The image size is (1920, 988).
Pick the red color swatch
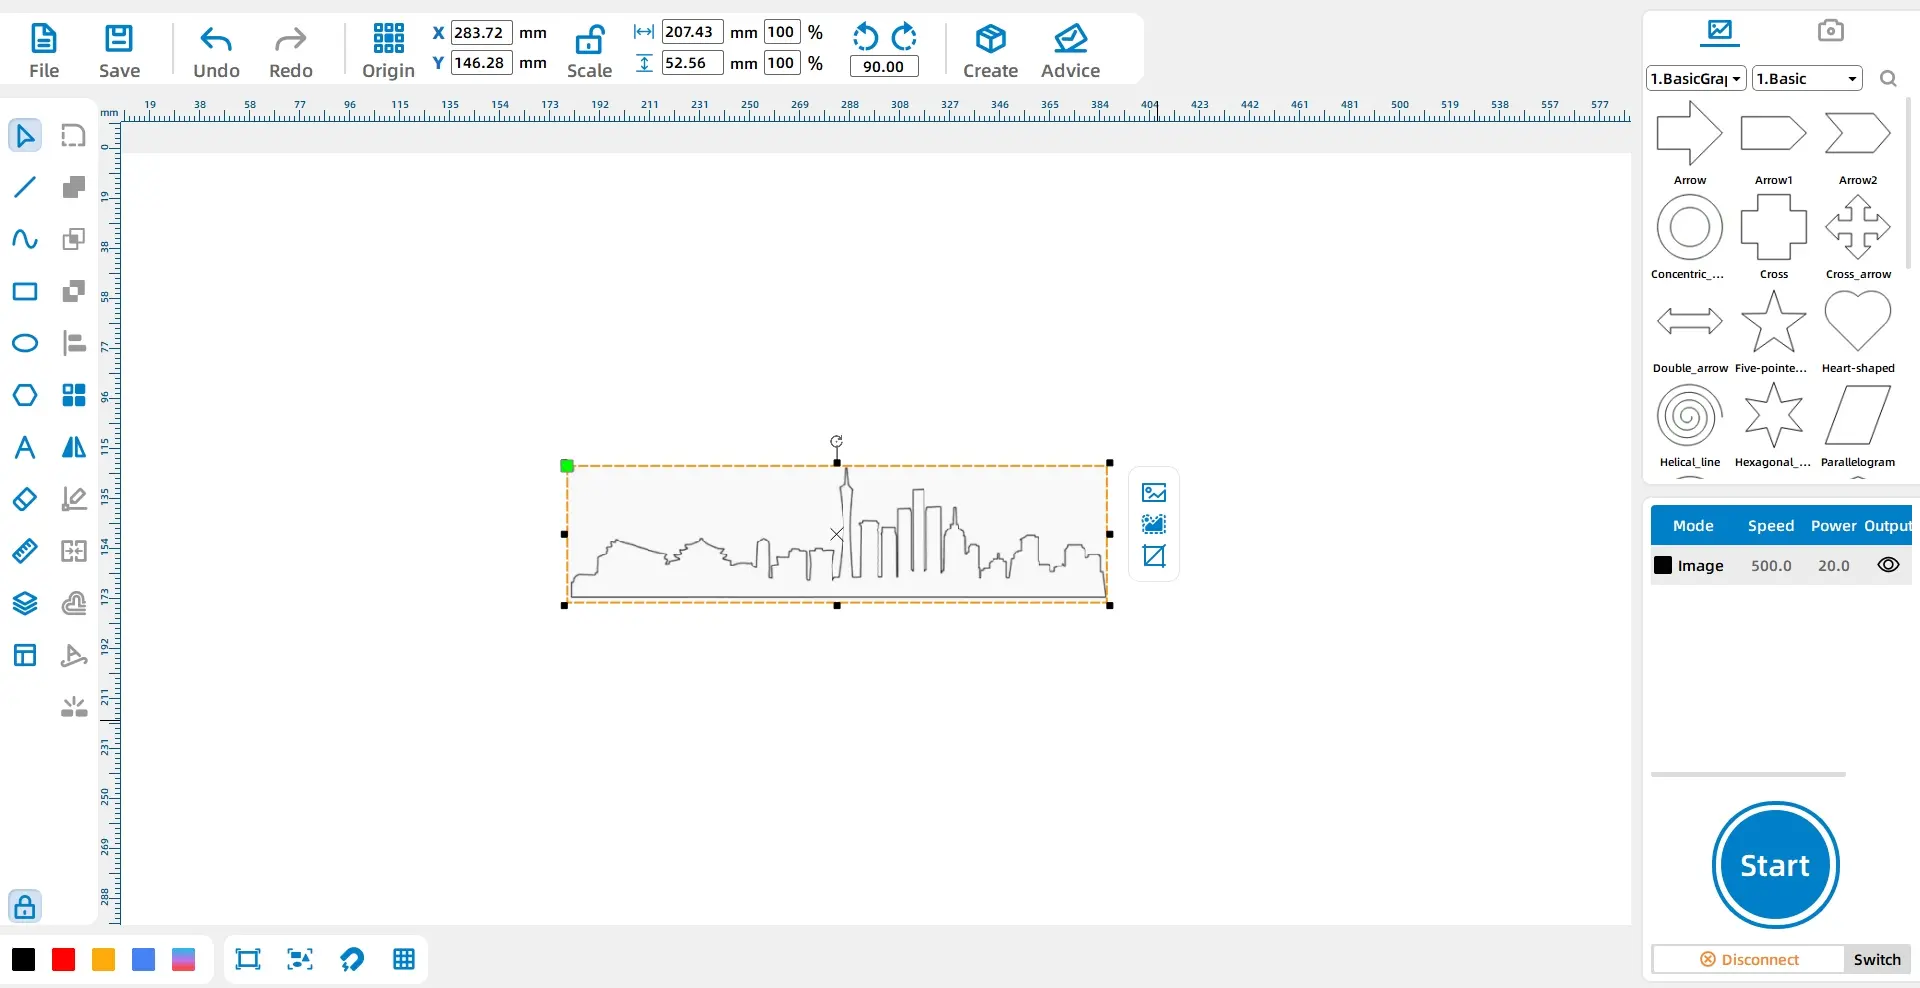64,960
